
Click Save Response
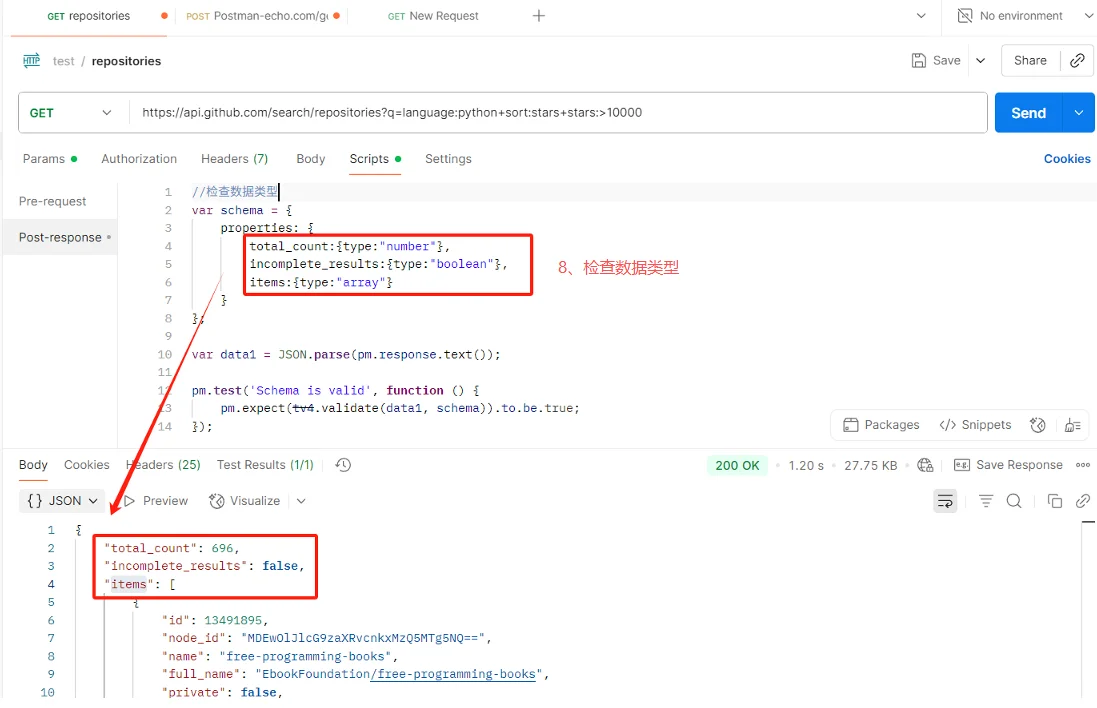pos(1008,465)
